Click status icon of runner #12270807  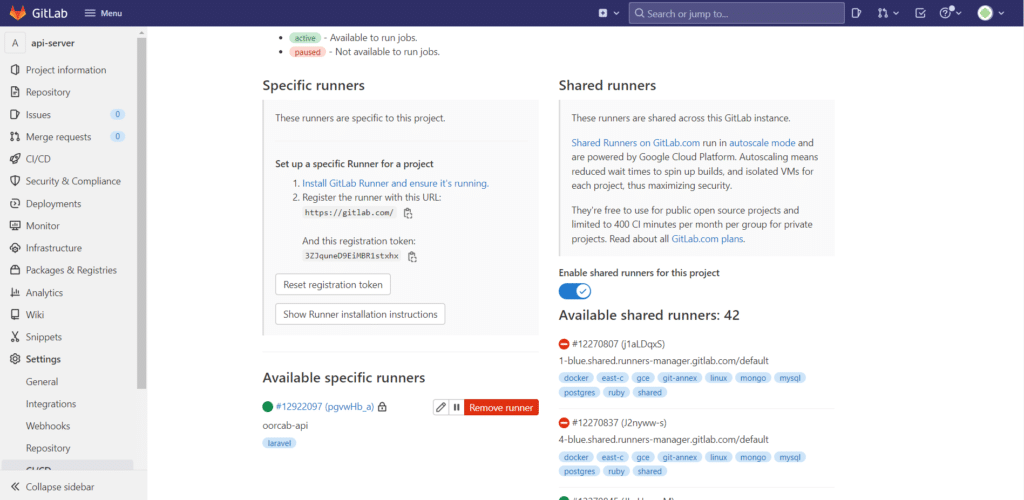click(x=564, y=344)
